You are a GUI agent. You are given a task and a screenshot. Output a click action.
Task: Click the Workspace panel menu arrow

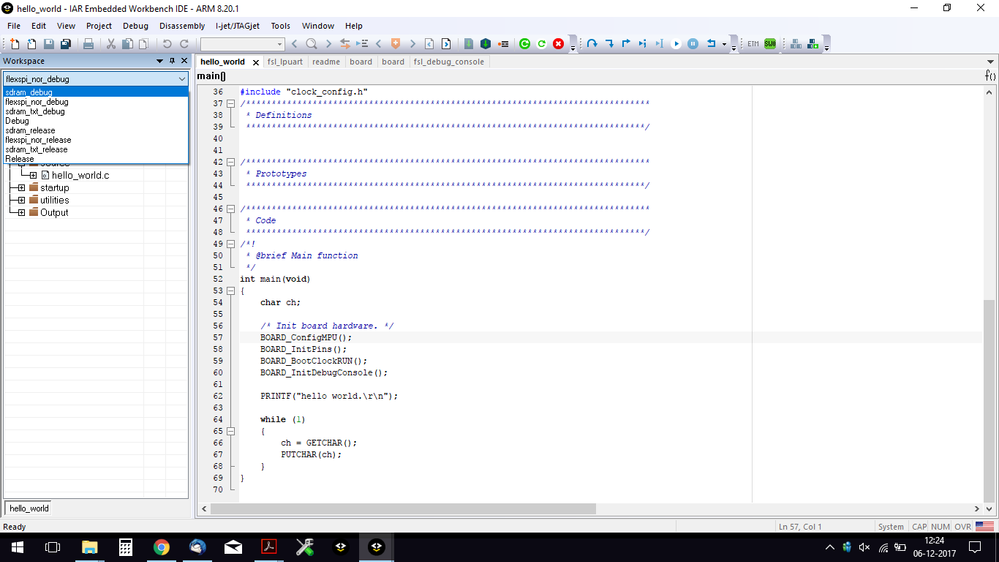pyautogui.click(x=159, y=61)
